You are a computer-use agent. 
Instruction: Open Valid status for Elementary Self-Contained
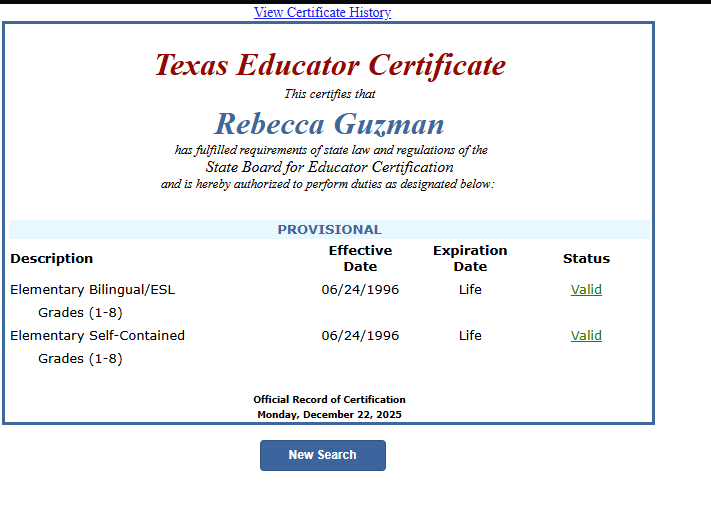586,335
